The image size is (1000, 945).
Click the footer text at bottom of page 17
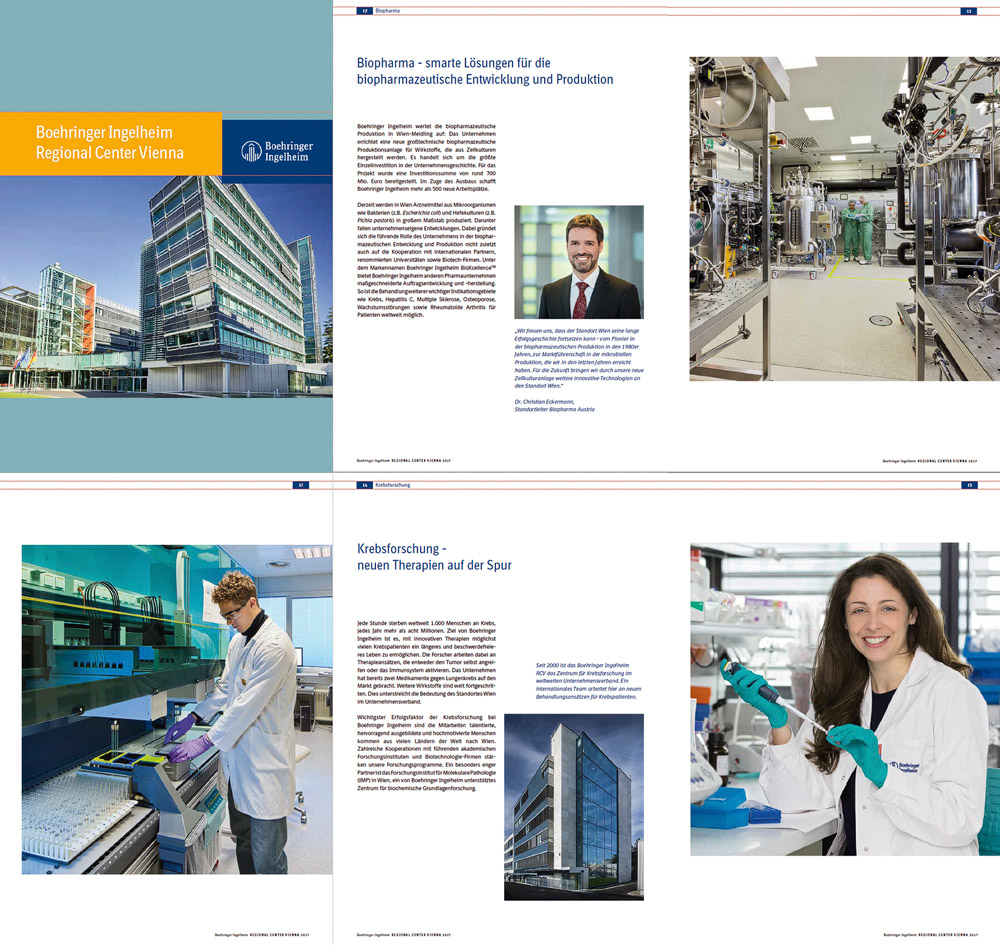[261, 935]
